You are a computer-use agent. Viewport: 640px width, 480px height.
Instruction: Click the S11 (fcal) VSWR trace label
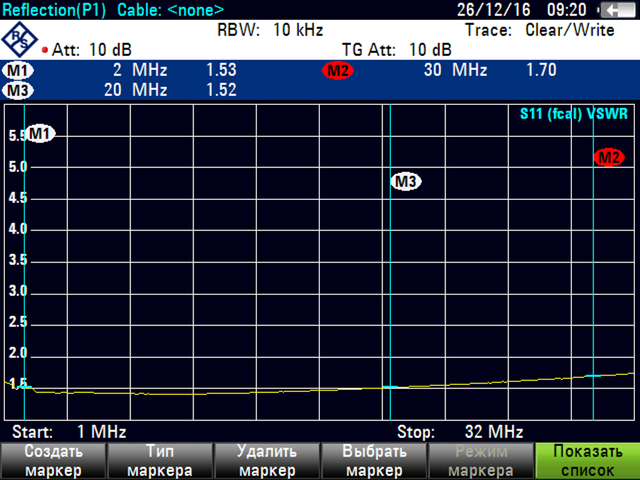click(575, 115)
